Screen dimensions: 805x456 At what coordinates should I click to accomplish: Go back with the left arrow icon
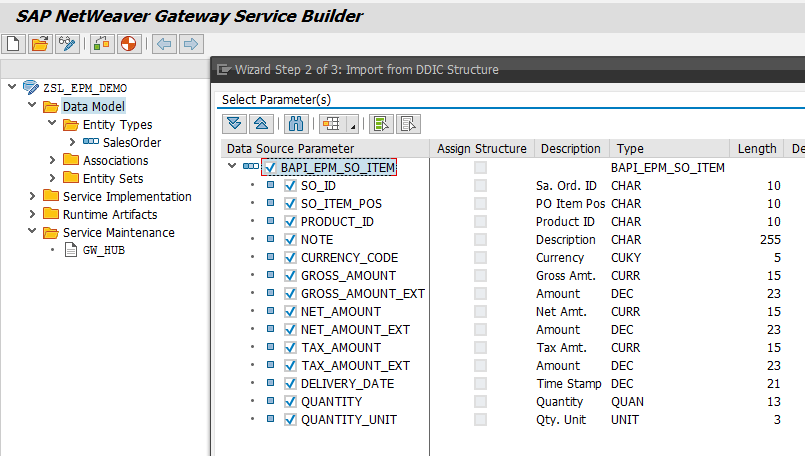tap(164, 44)
